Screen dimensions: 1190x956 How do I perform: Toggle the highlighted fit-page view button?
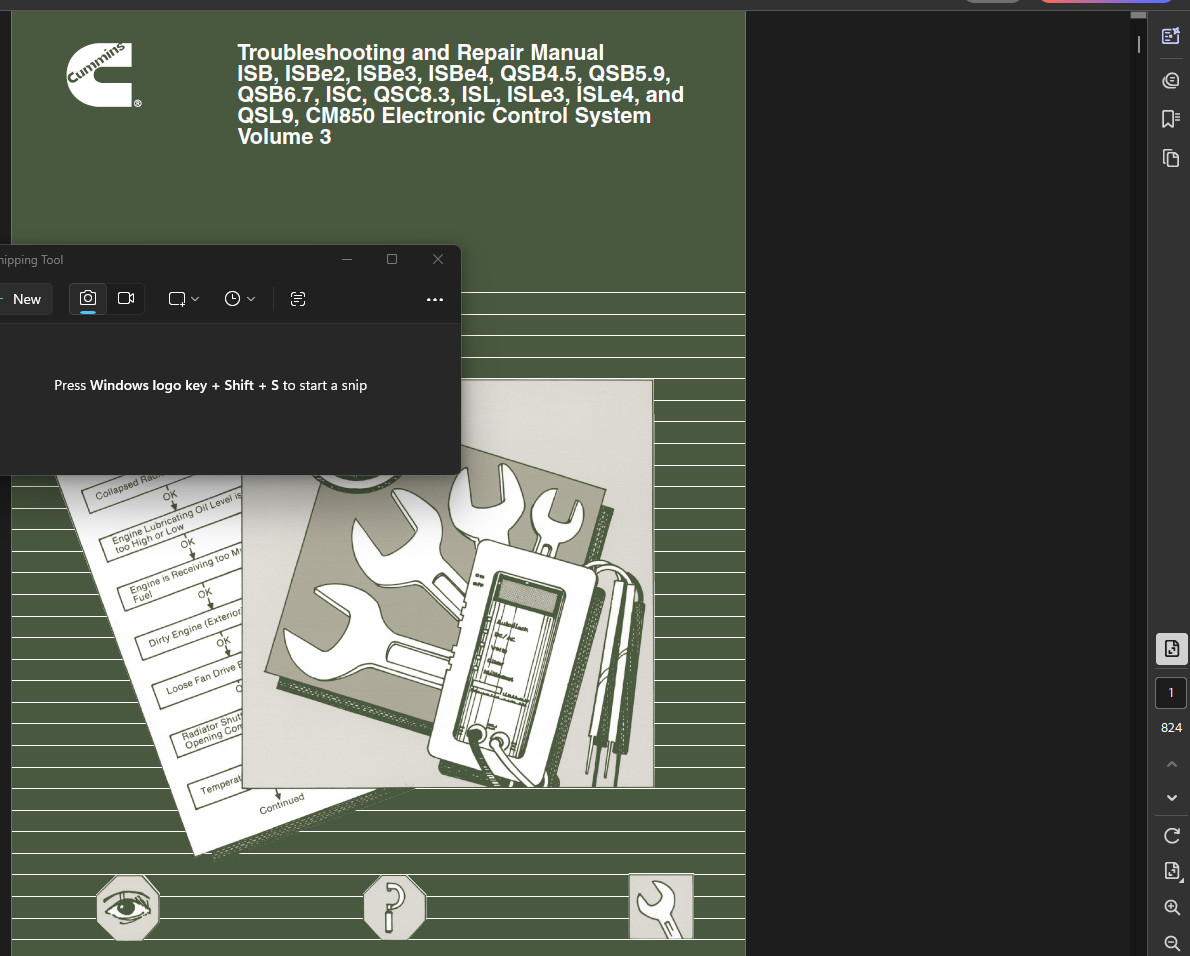click(1171, 649)
